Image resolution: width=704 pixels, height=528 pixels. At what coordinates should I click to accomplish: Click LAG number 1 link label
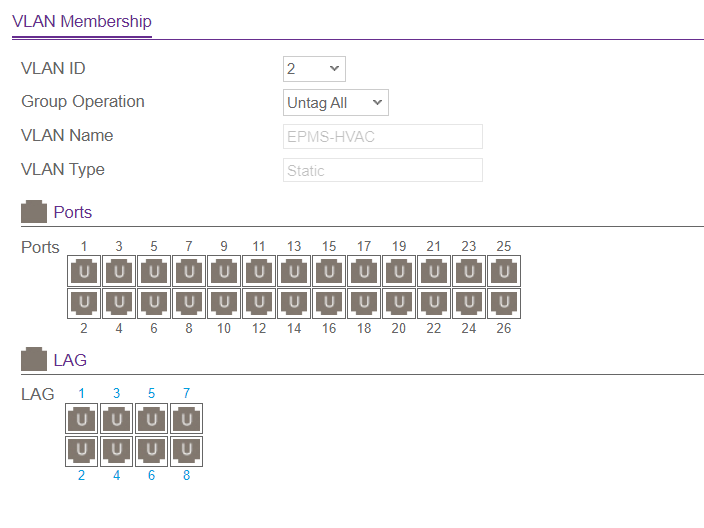click(x=82, y=393)
